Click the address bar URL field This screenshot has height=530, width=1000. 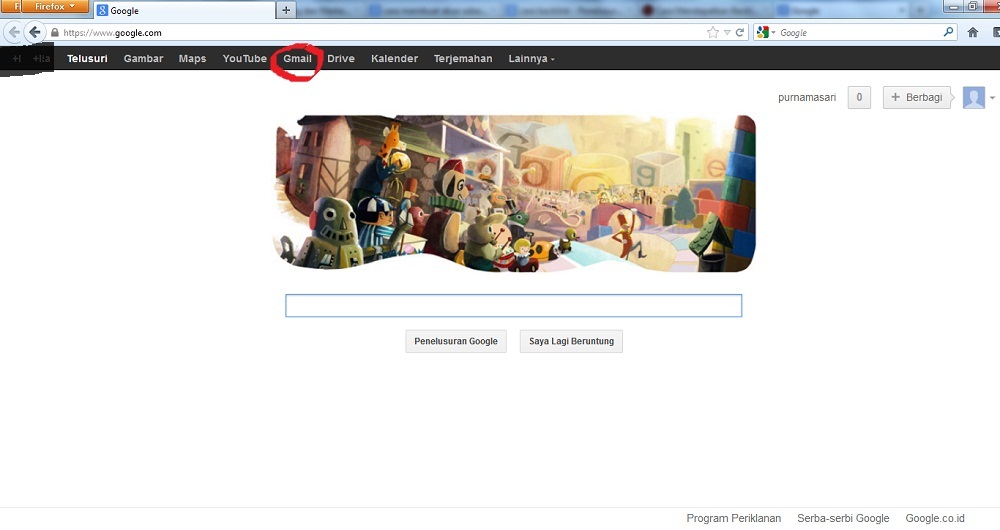click(x=383, y=33)
